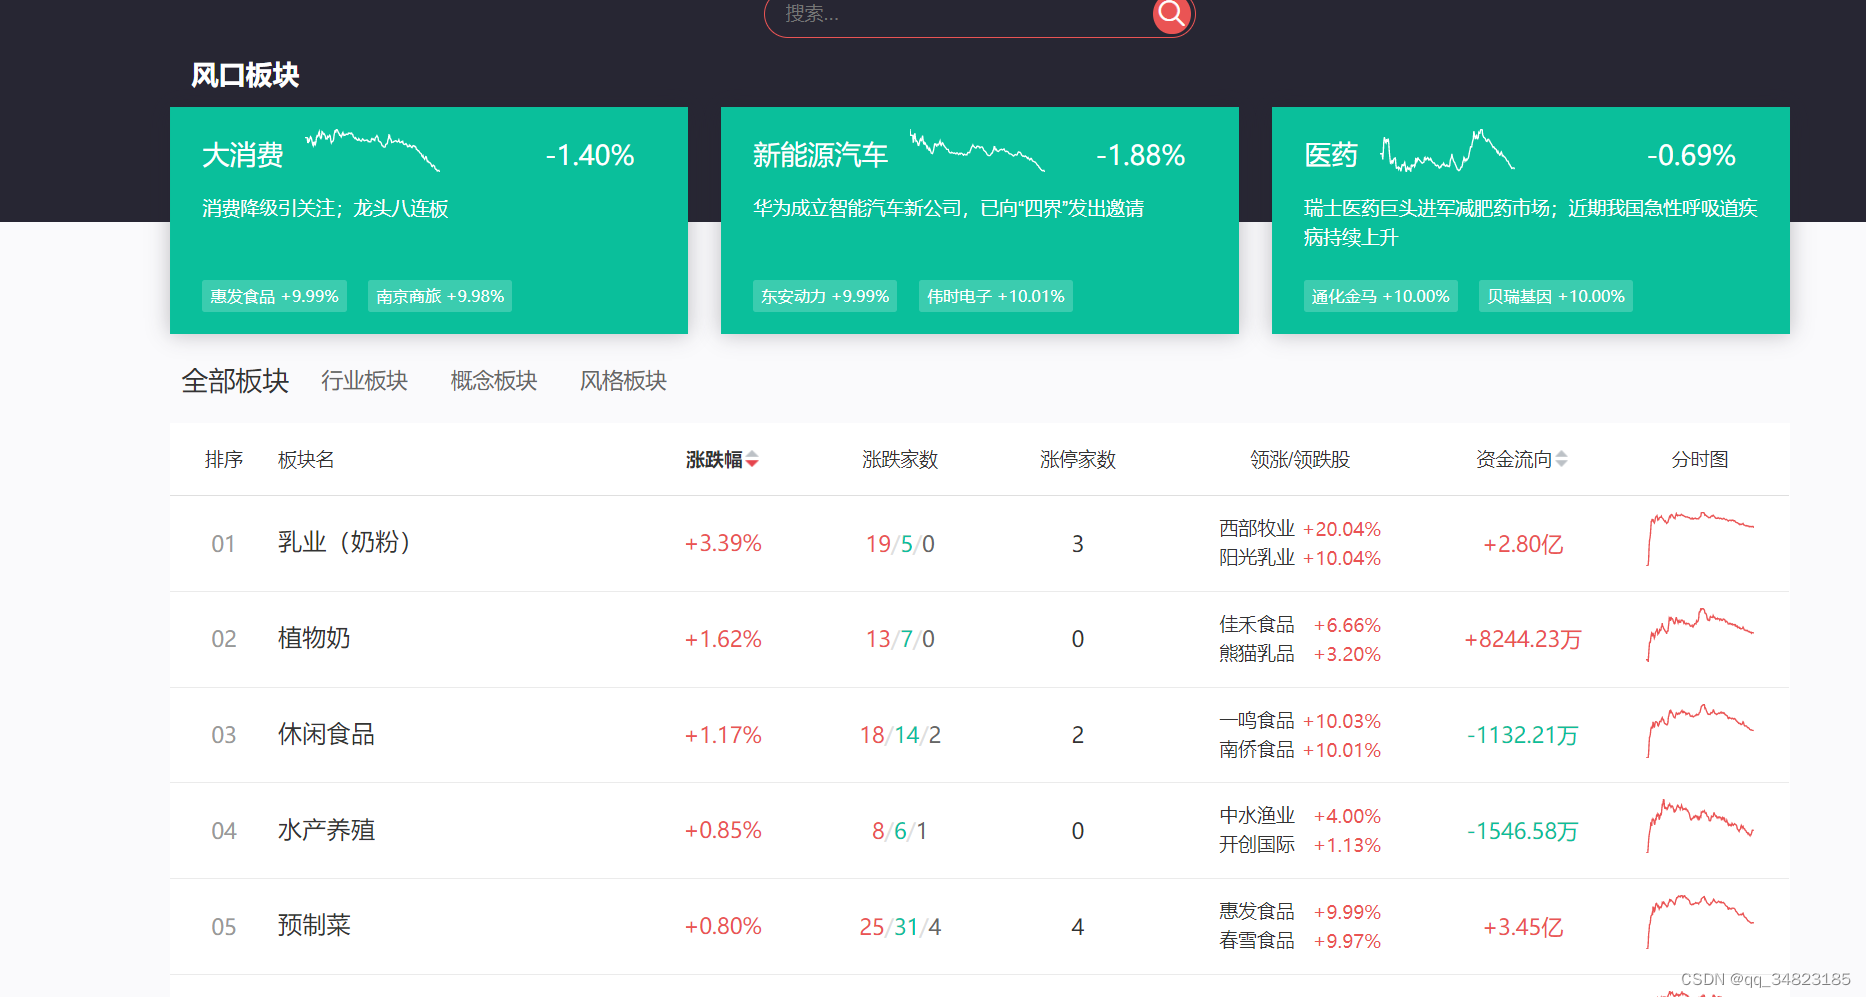This screenshot has width=1866, height=997.
Task: Click the +8244.23万 fund flow value
Action: pyautogui.click(x=1523, y=639)
